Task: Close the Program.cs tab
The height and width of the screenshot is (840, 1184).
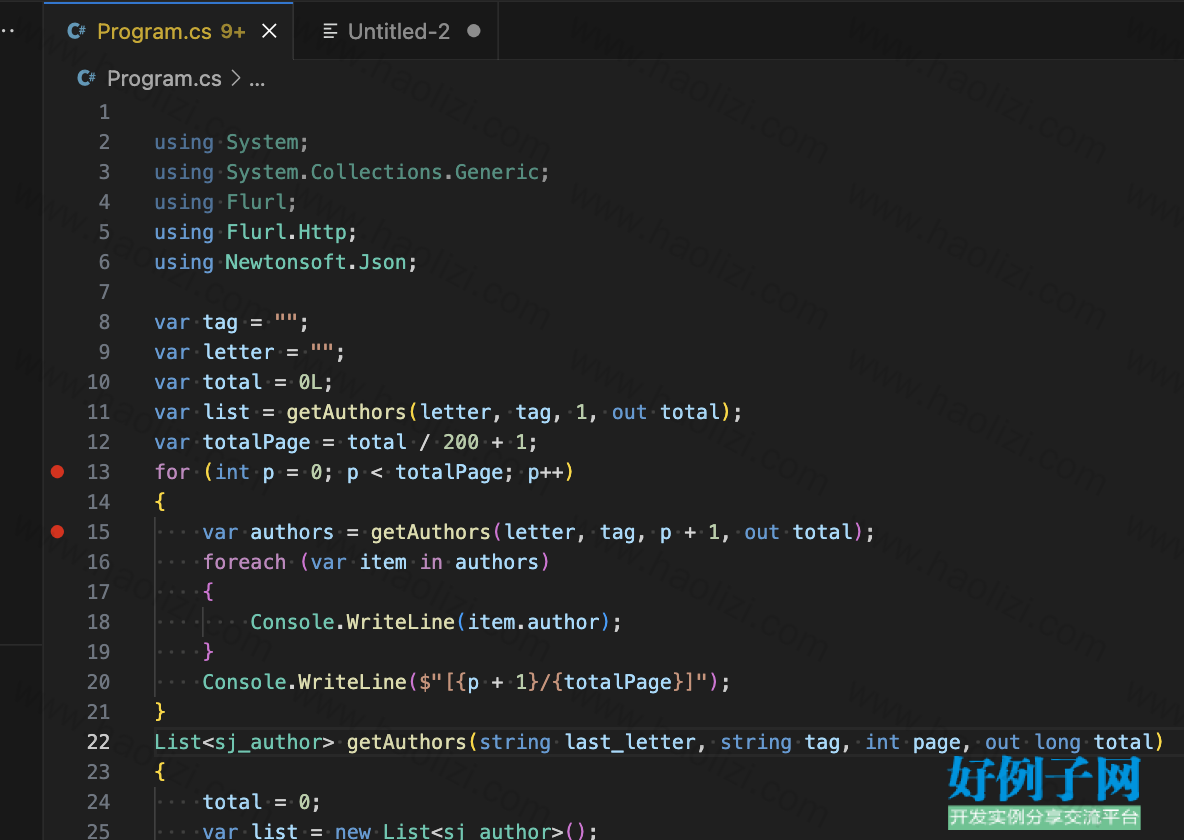Action: point(269,31)
